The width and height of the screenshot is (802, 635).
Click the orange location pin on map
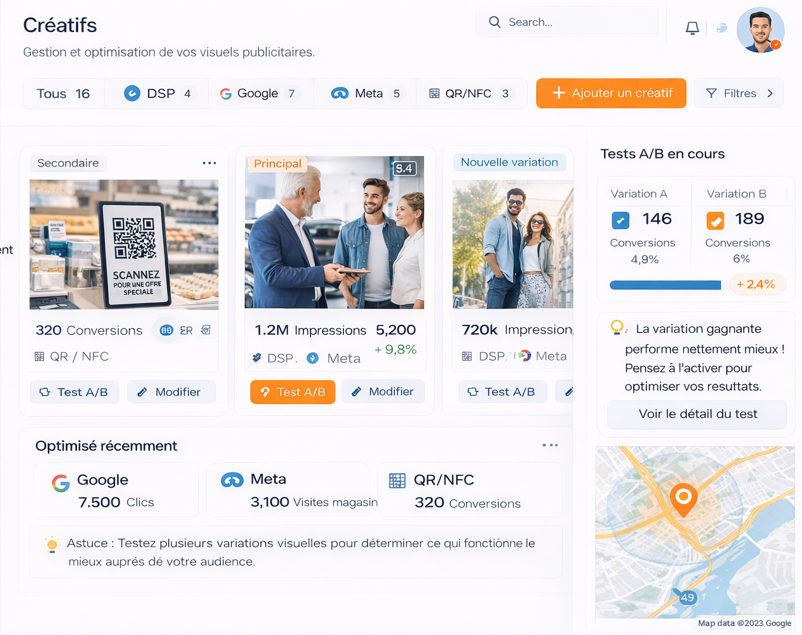tap(683, 498)
